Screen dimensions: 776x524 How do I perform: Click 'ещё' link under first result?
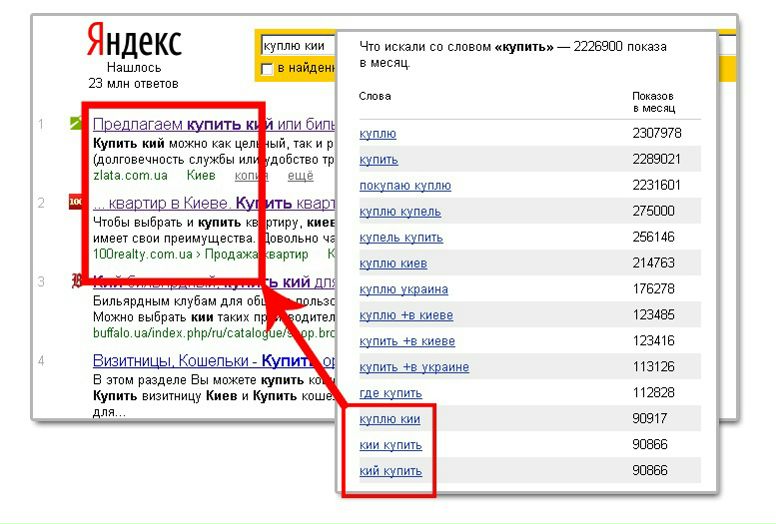[x=300, y=175]
